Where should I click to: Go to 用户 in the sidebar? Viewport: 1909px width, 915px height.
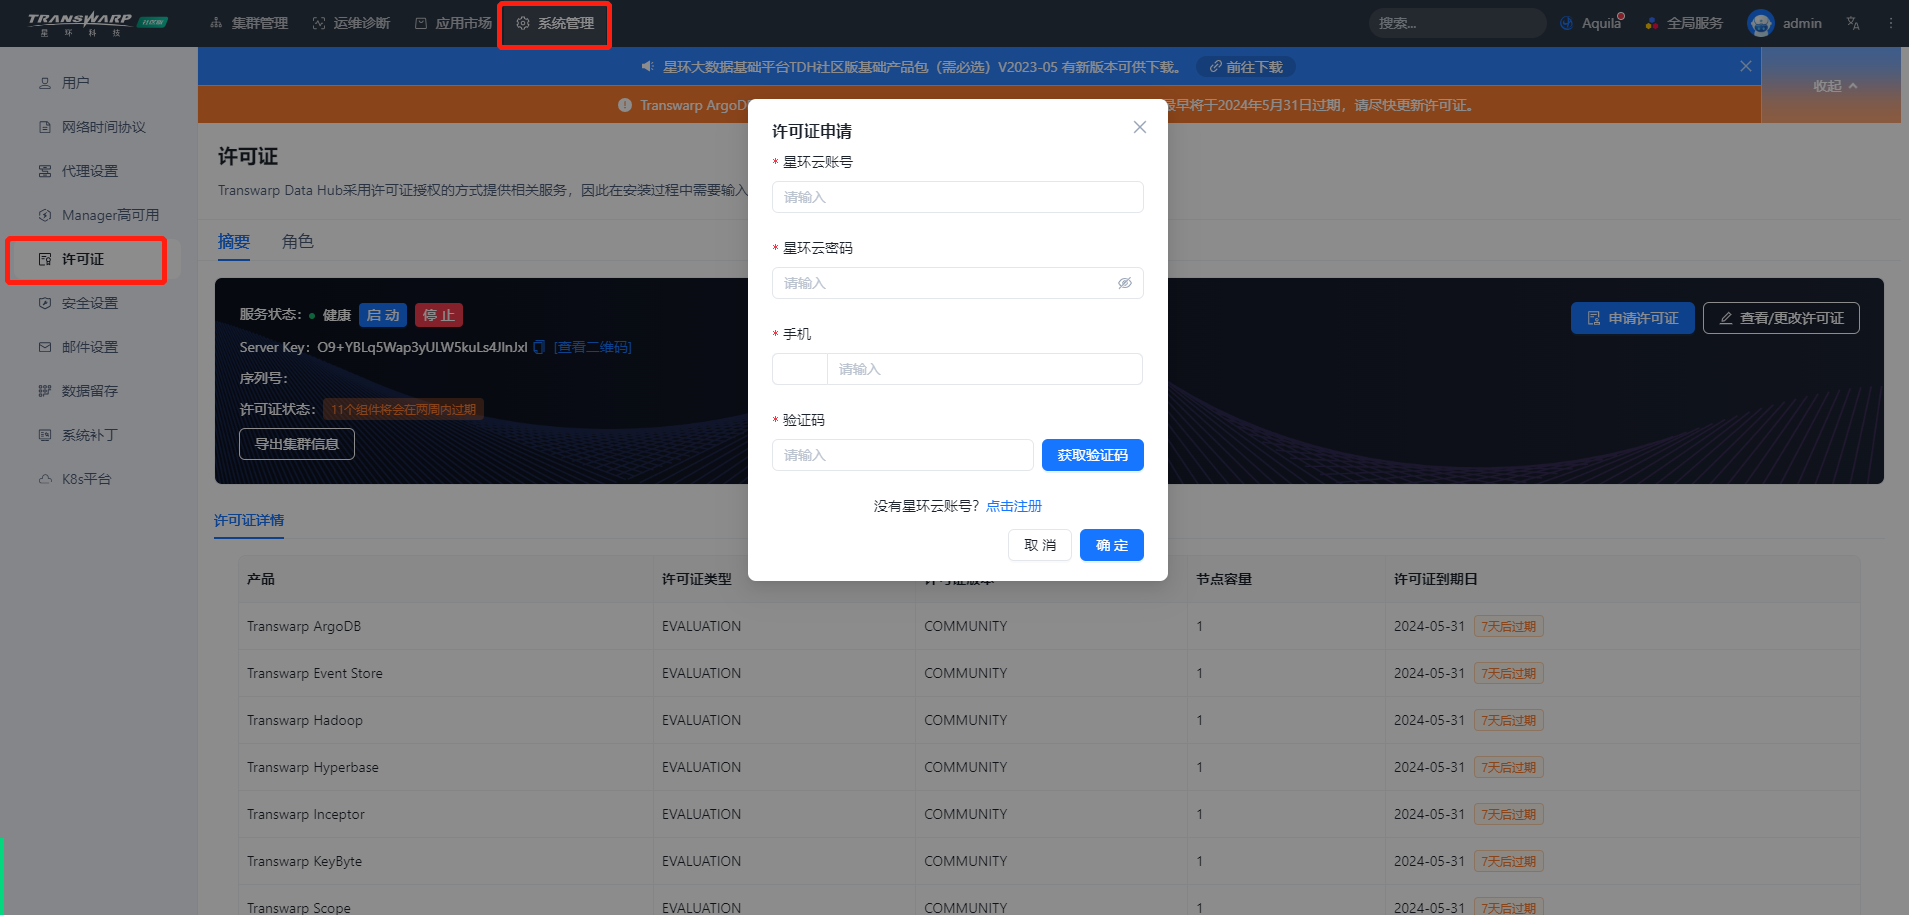point(64,83)
